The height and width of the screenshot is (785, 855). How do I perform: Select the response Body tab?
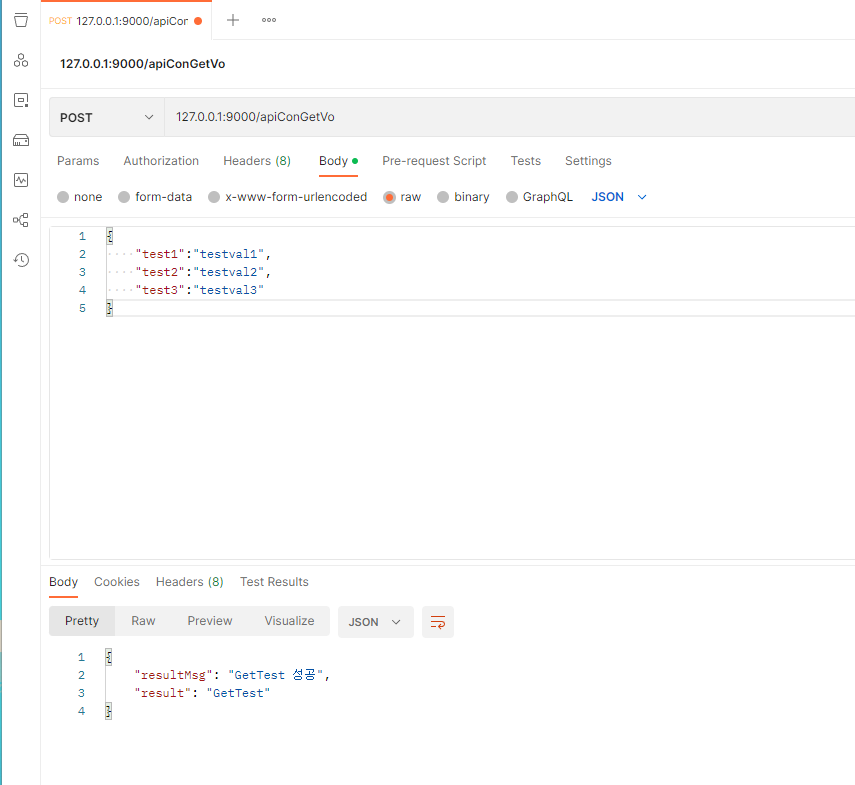coord(63,582)
